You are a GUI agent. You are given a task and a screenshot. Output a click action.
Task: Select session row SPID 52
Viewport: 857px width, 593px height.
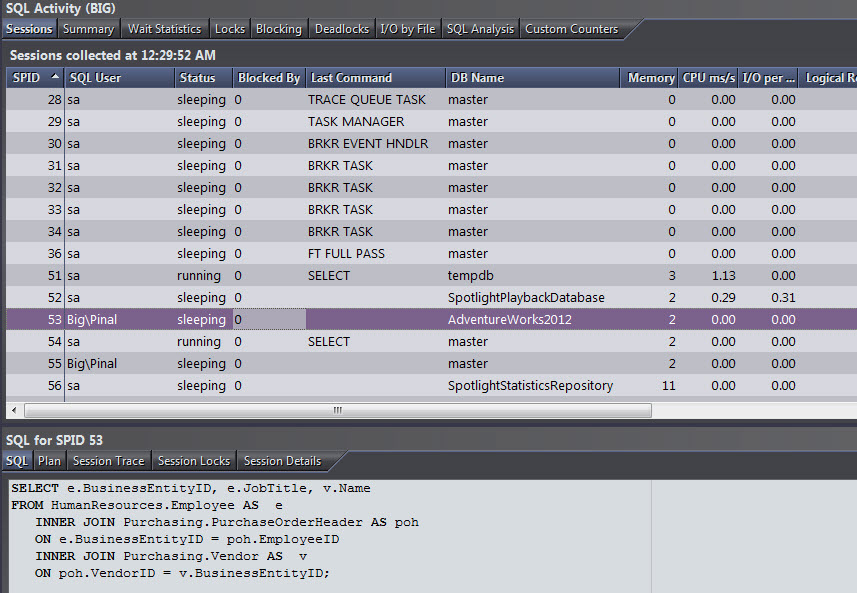432,297
